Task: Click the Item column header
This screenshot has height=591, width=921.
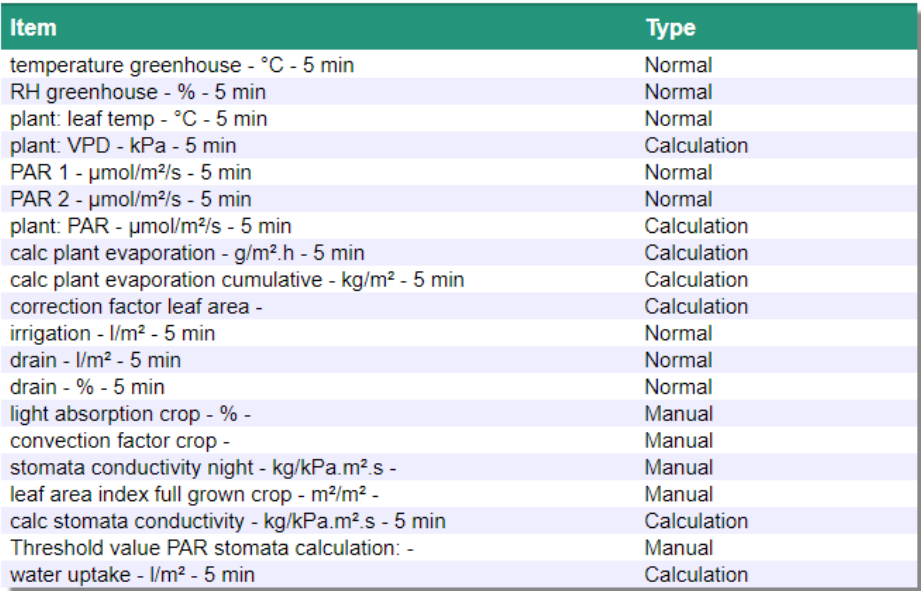Action: tap(34, 27)
